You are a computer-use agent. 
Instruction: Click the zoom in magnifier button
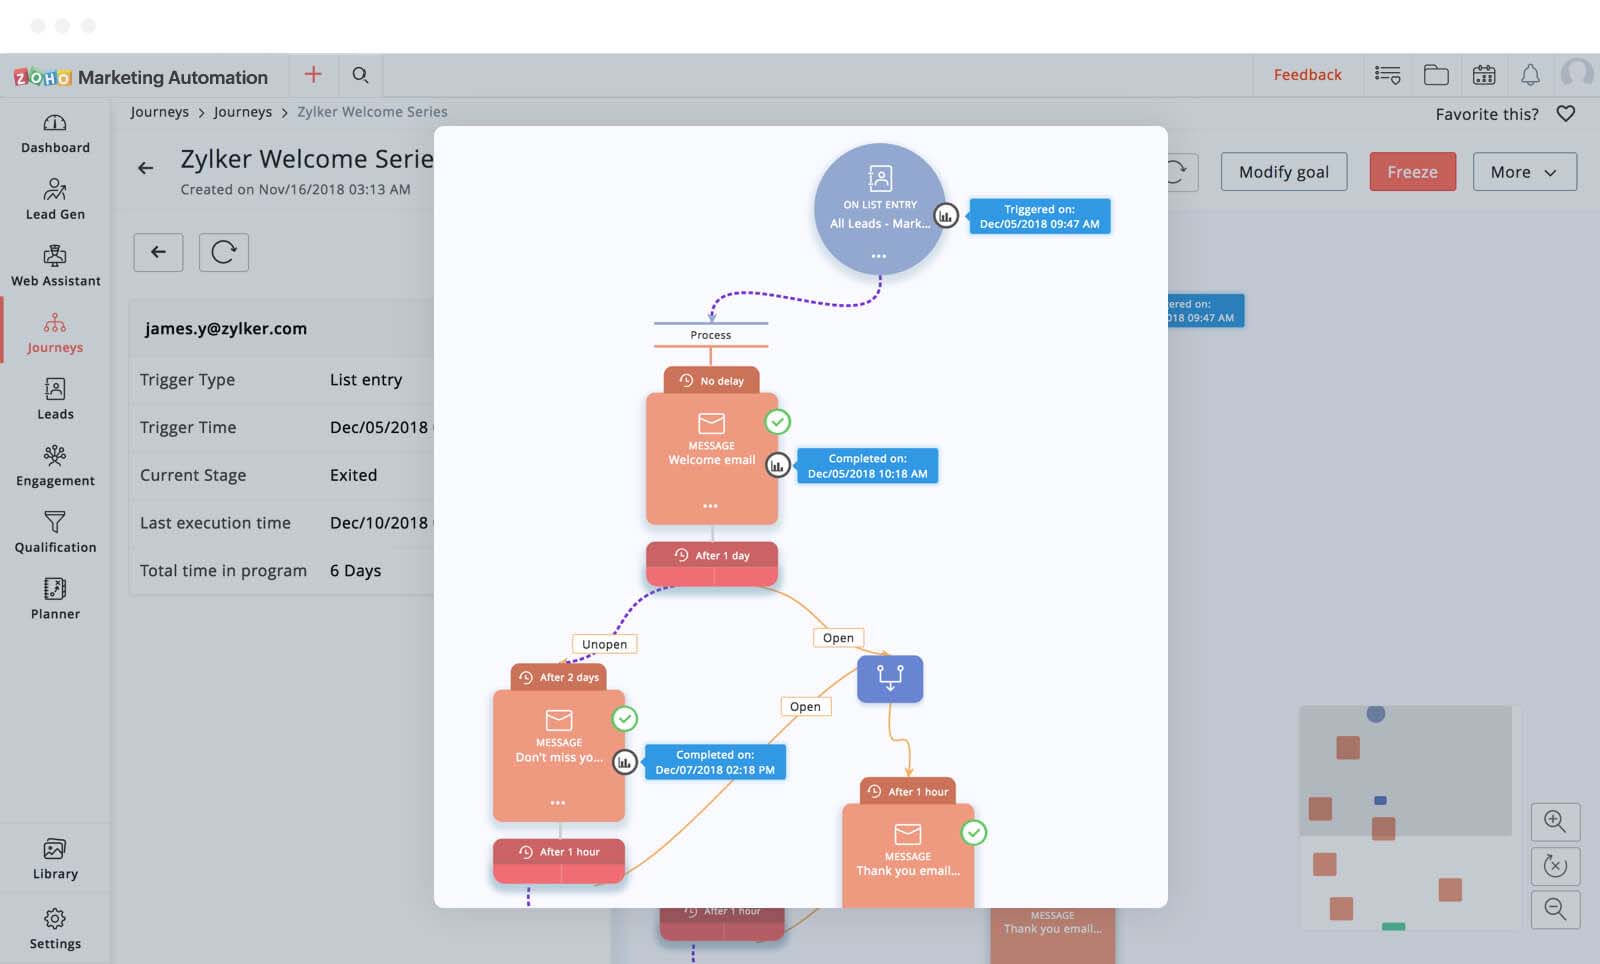(x=1555, y=821)
